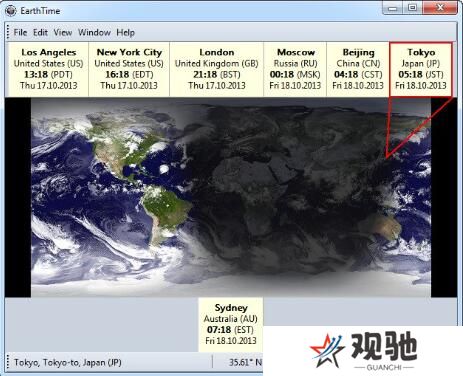Viewport: 463px width, 376px height.
Task: Select the New York City clock panel
Action: [129, 69]
